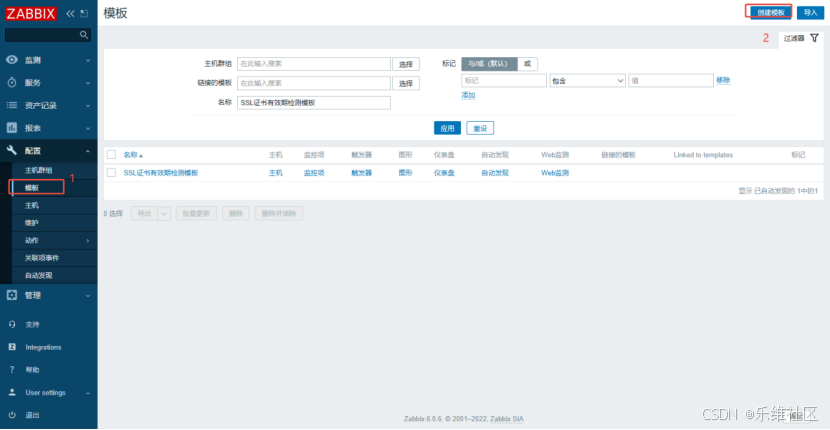Open the row's 仪表盘 link
The width and height of the screenshot is (830, 430).
[444, 173]
